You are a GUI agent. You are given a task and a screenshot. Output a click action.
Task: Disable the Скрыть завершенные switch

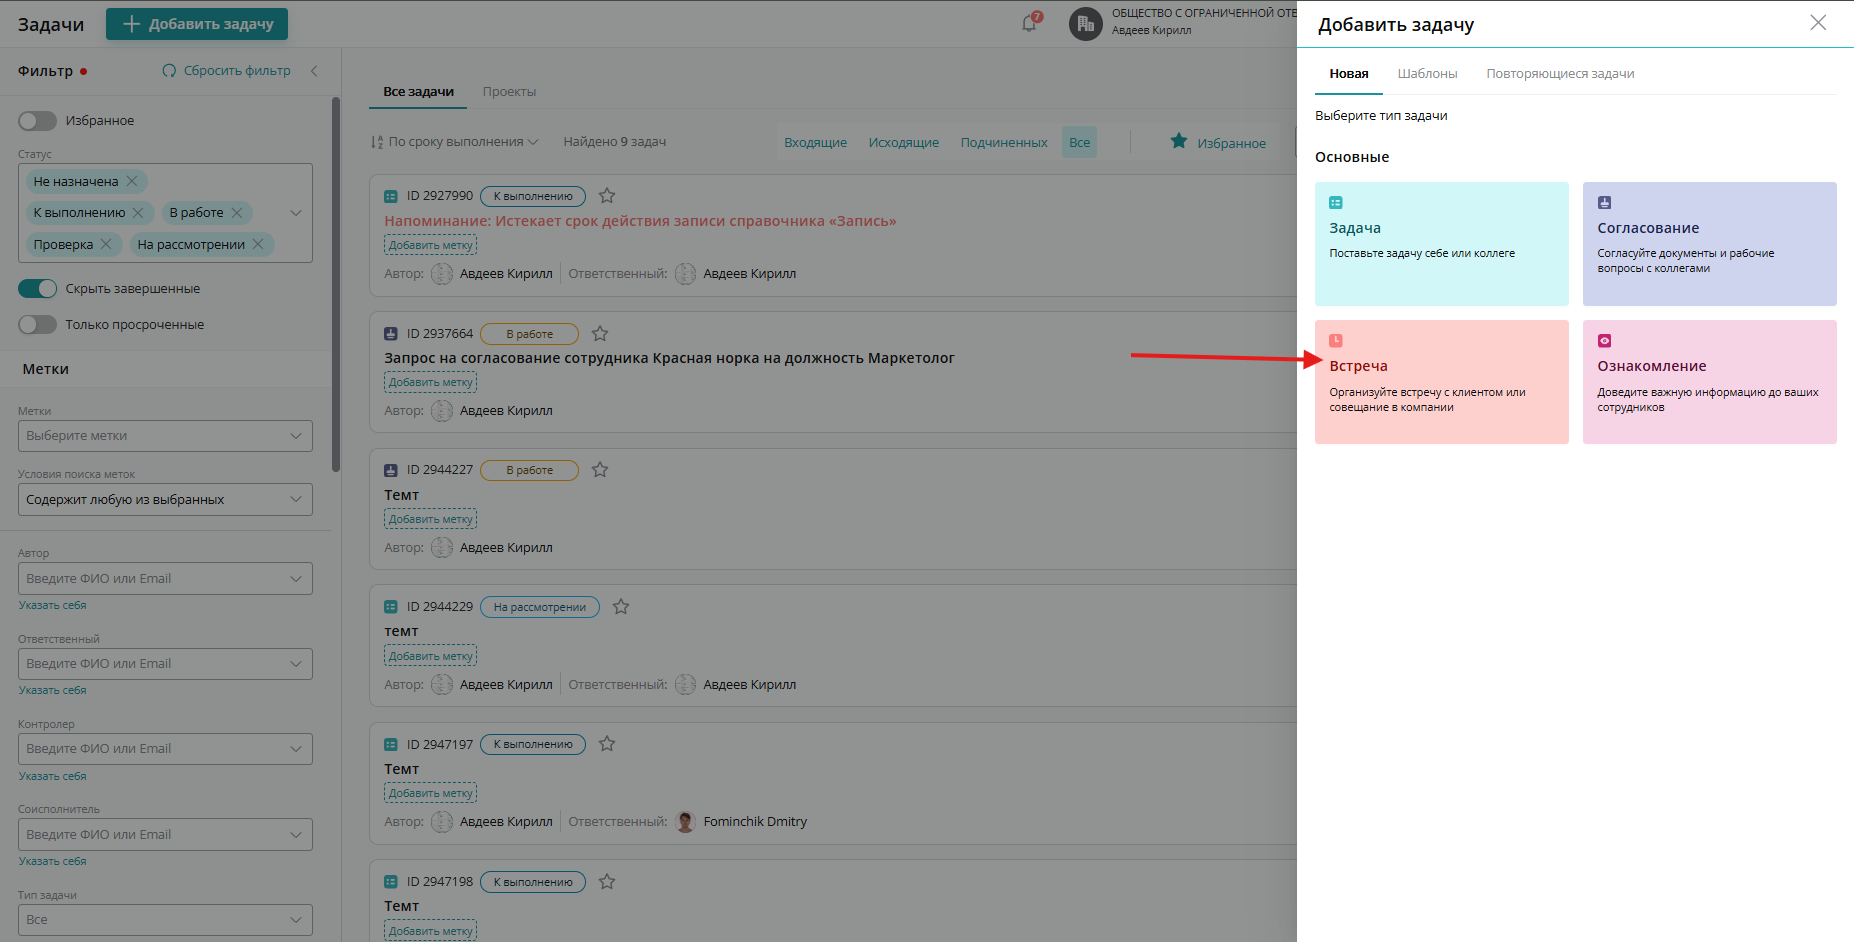38,289
